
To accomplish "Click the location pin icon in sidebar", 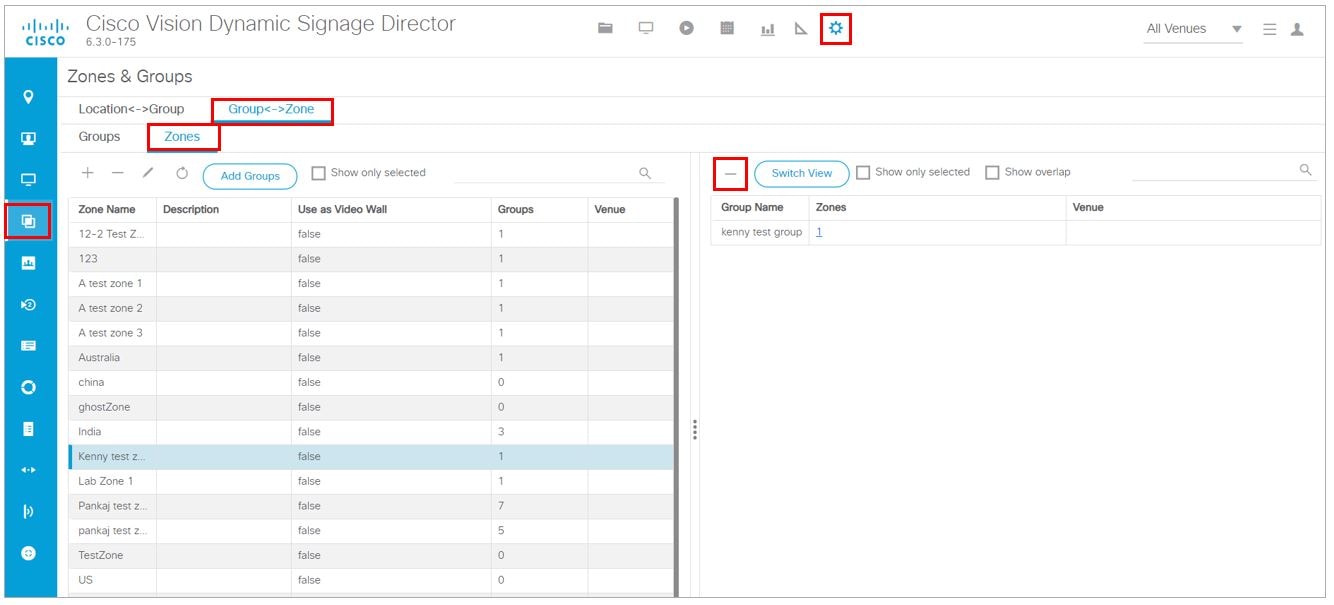I will (x=30, y=96).
